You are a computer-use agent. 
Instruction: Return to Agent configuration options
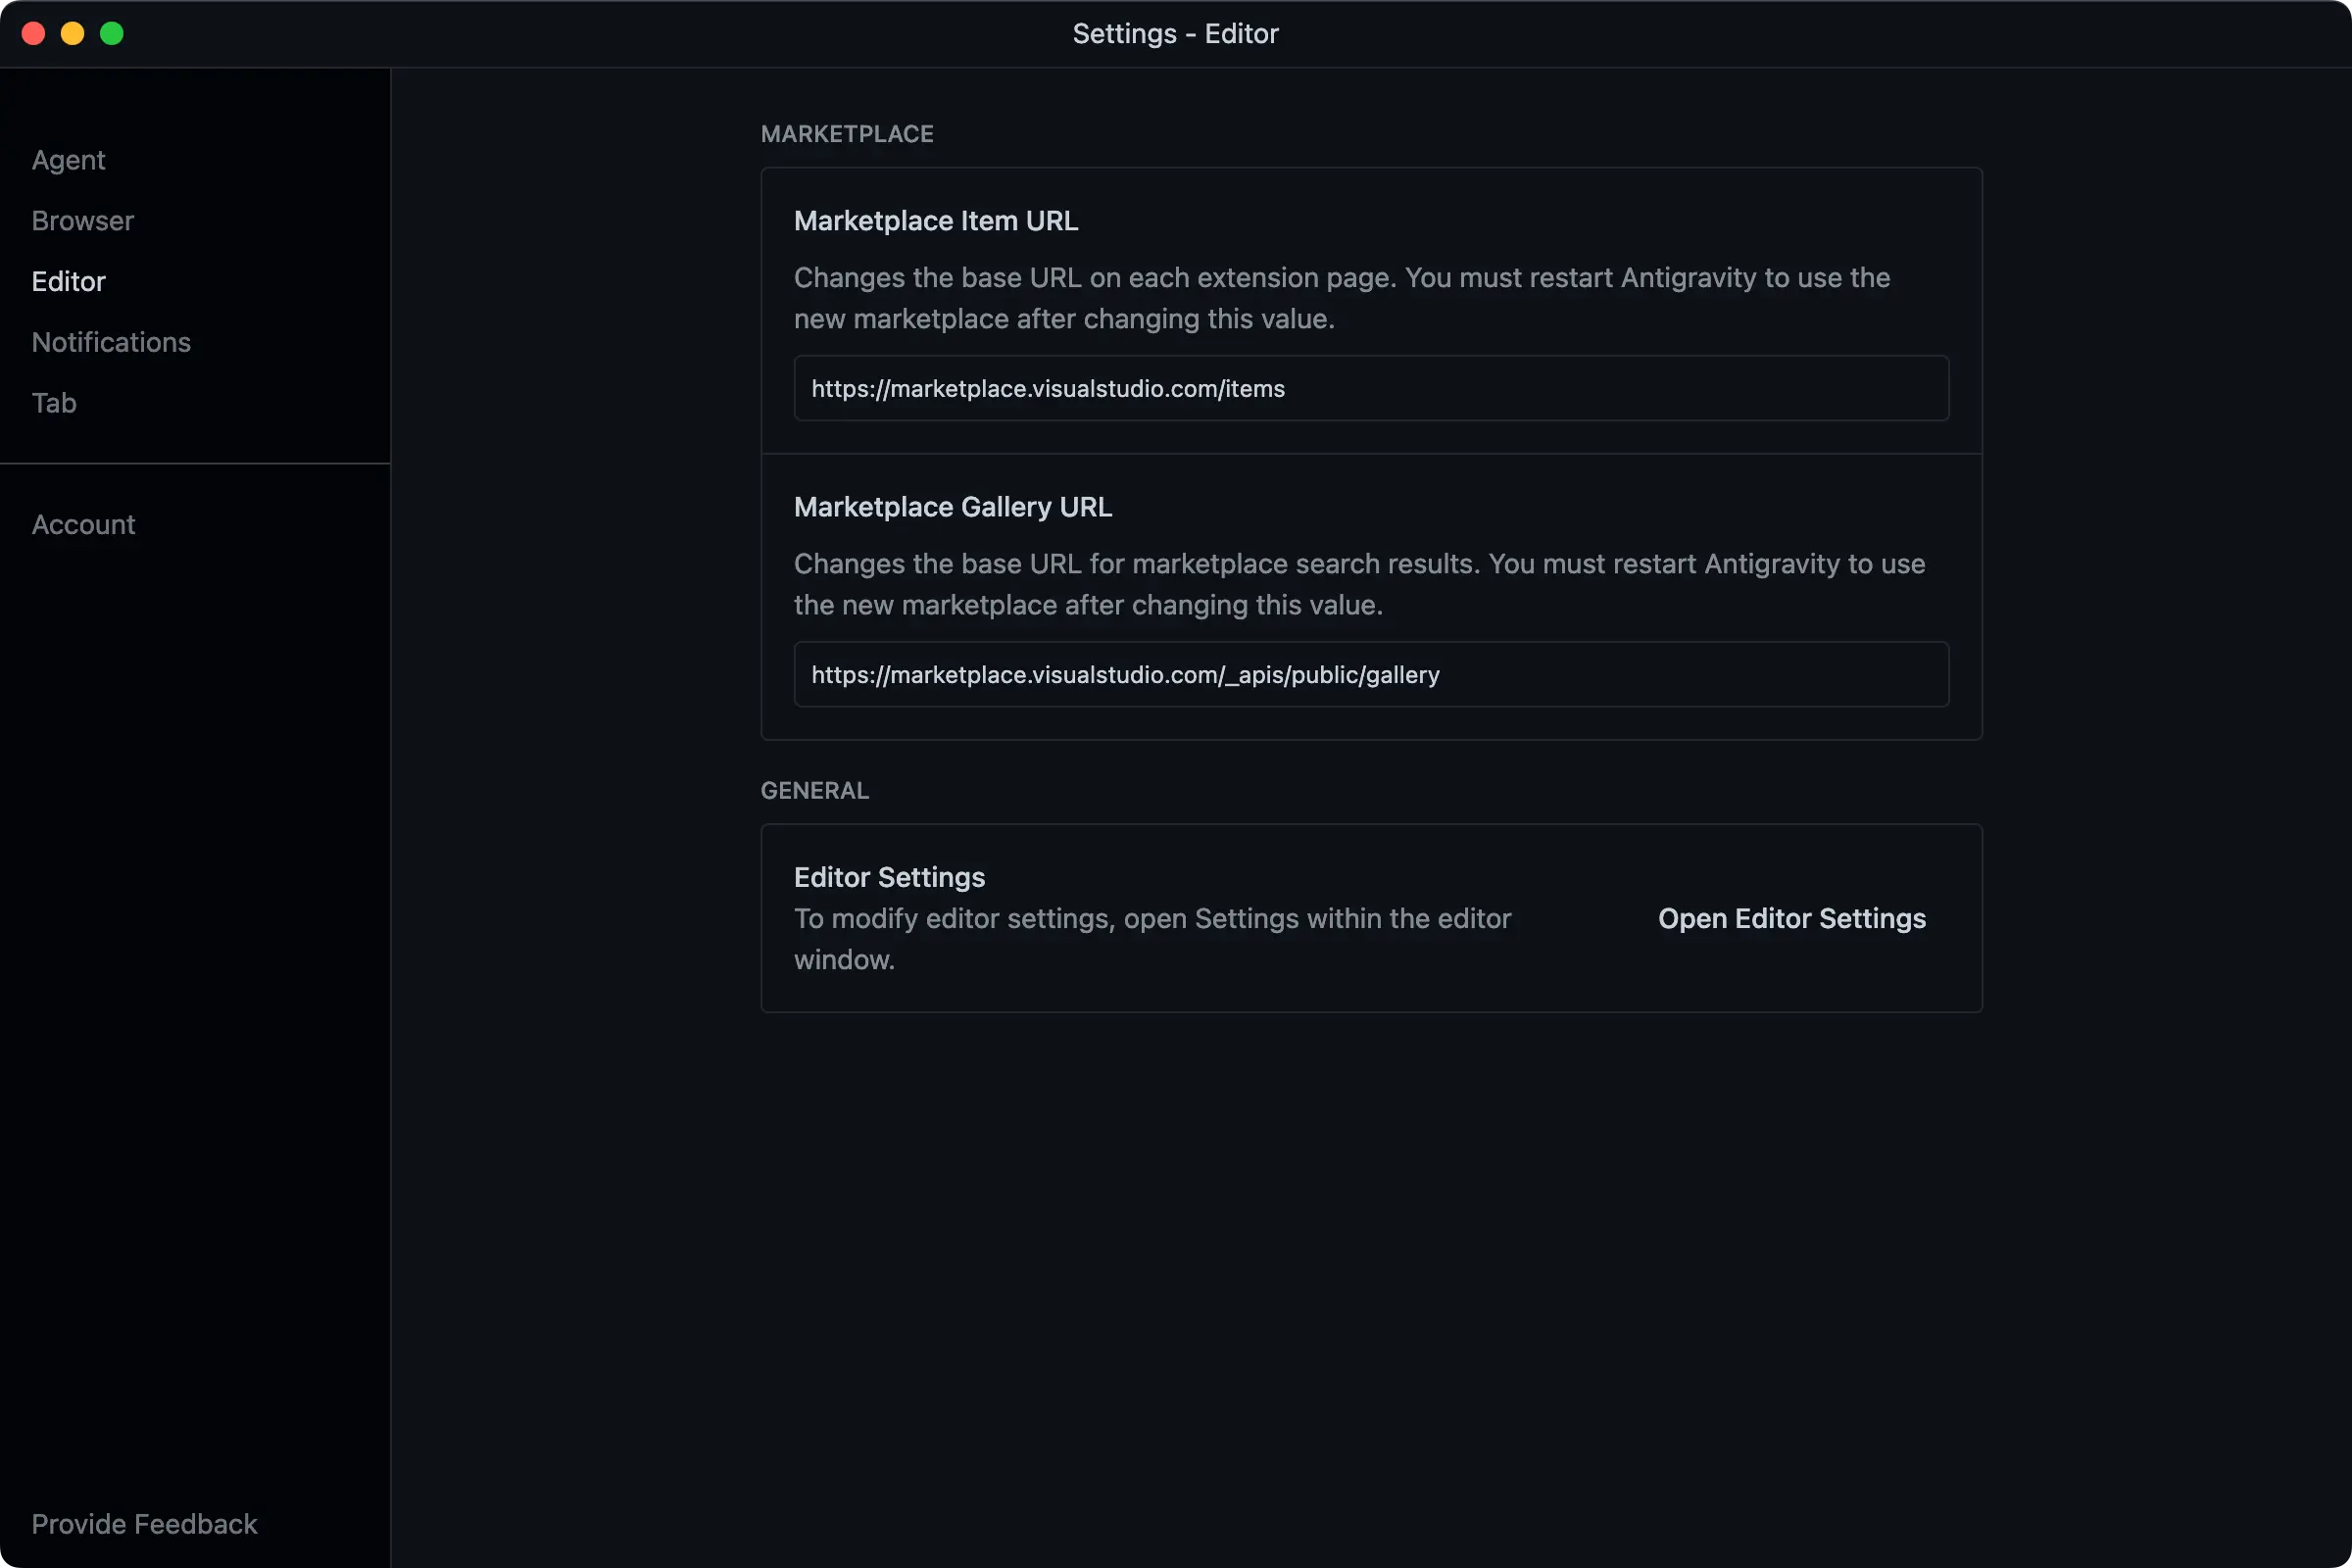tap(67, 160)
